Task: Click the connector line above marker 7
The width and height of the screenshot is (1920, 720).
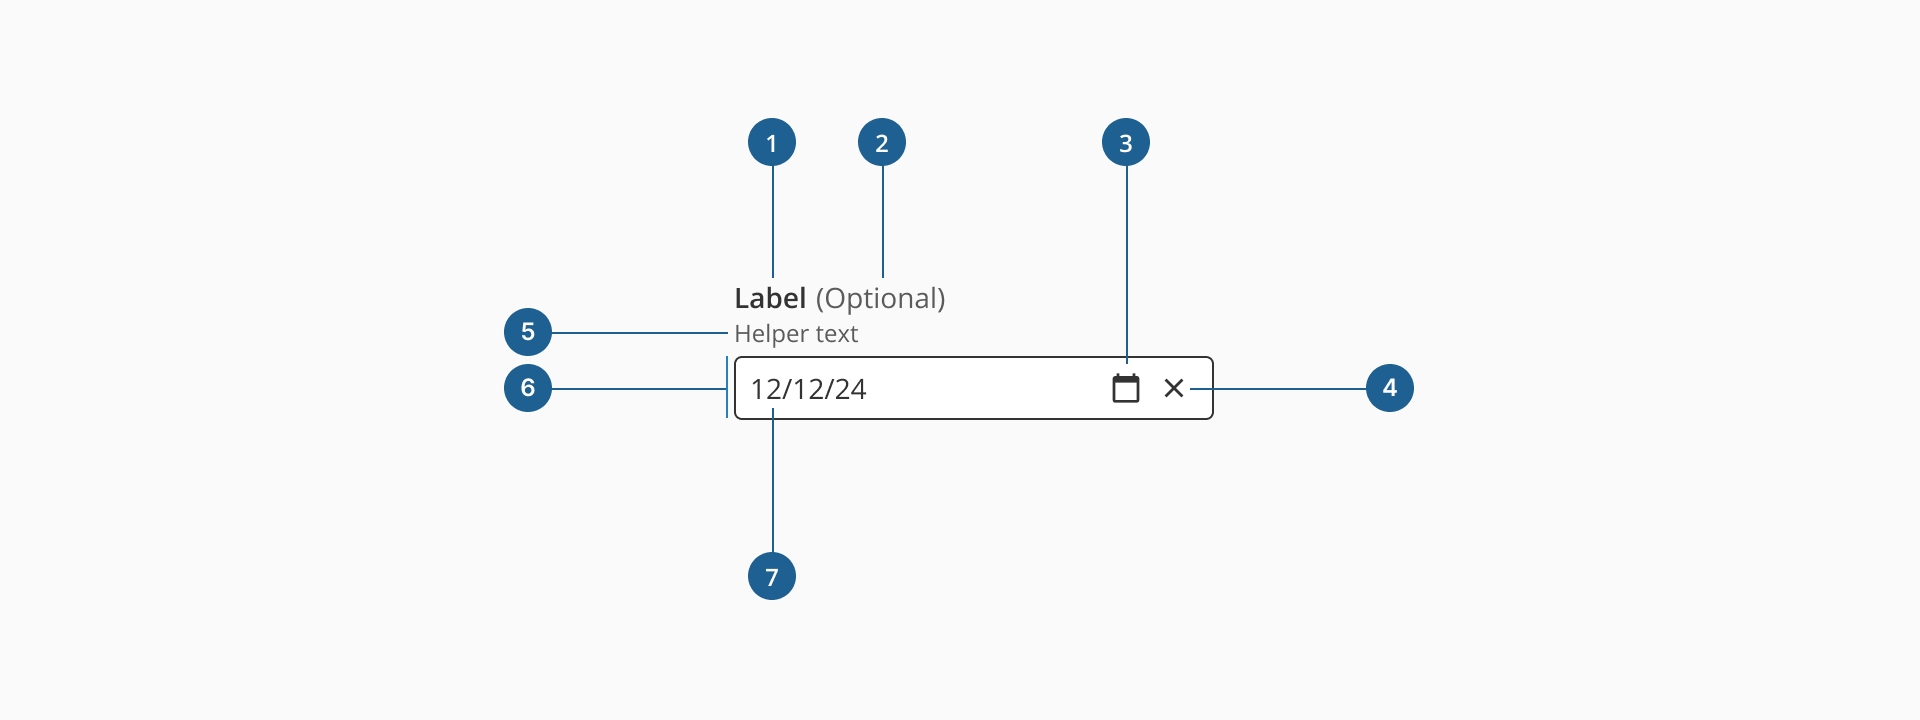Action: pos(773,480)
